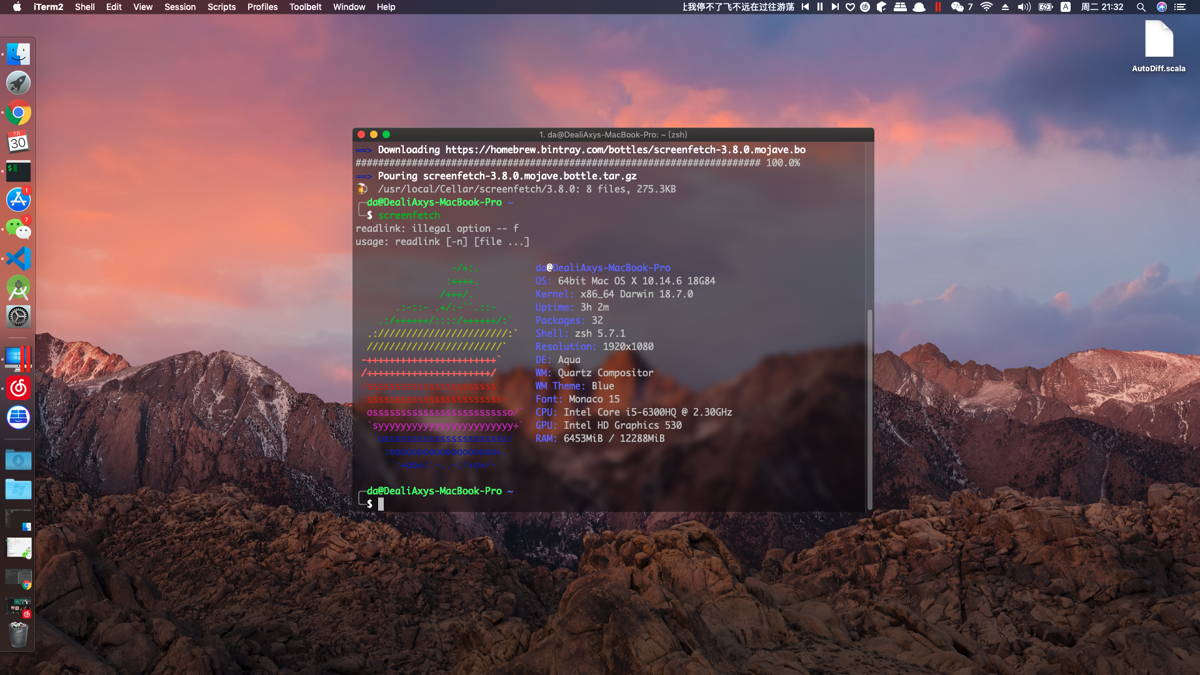Click the 'Shell: zsh 5.7.1' line
Viewport: 1200px width, 675px height.
580,334
